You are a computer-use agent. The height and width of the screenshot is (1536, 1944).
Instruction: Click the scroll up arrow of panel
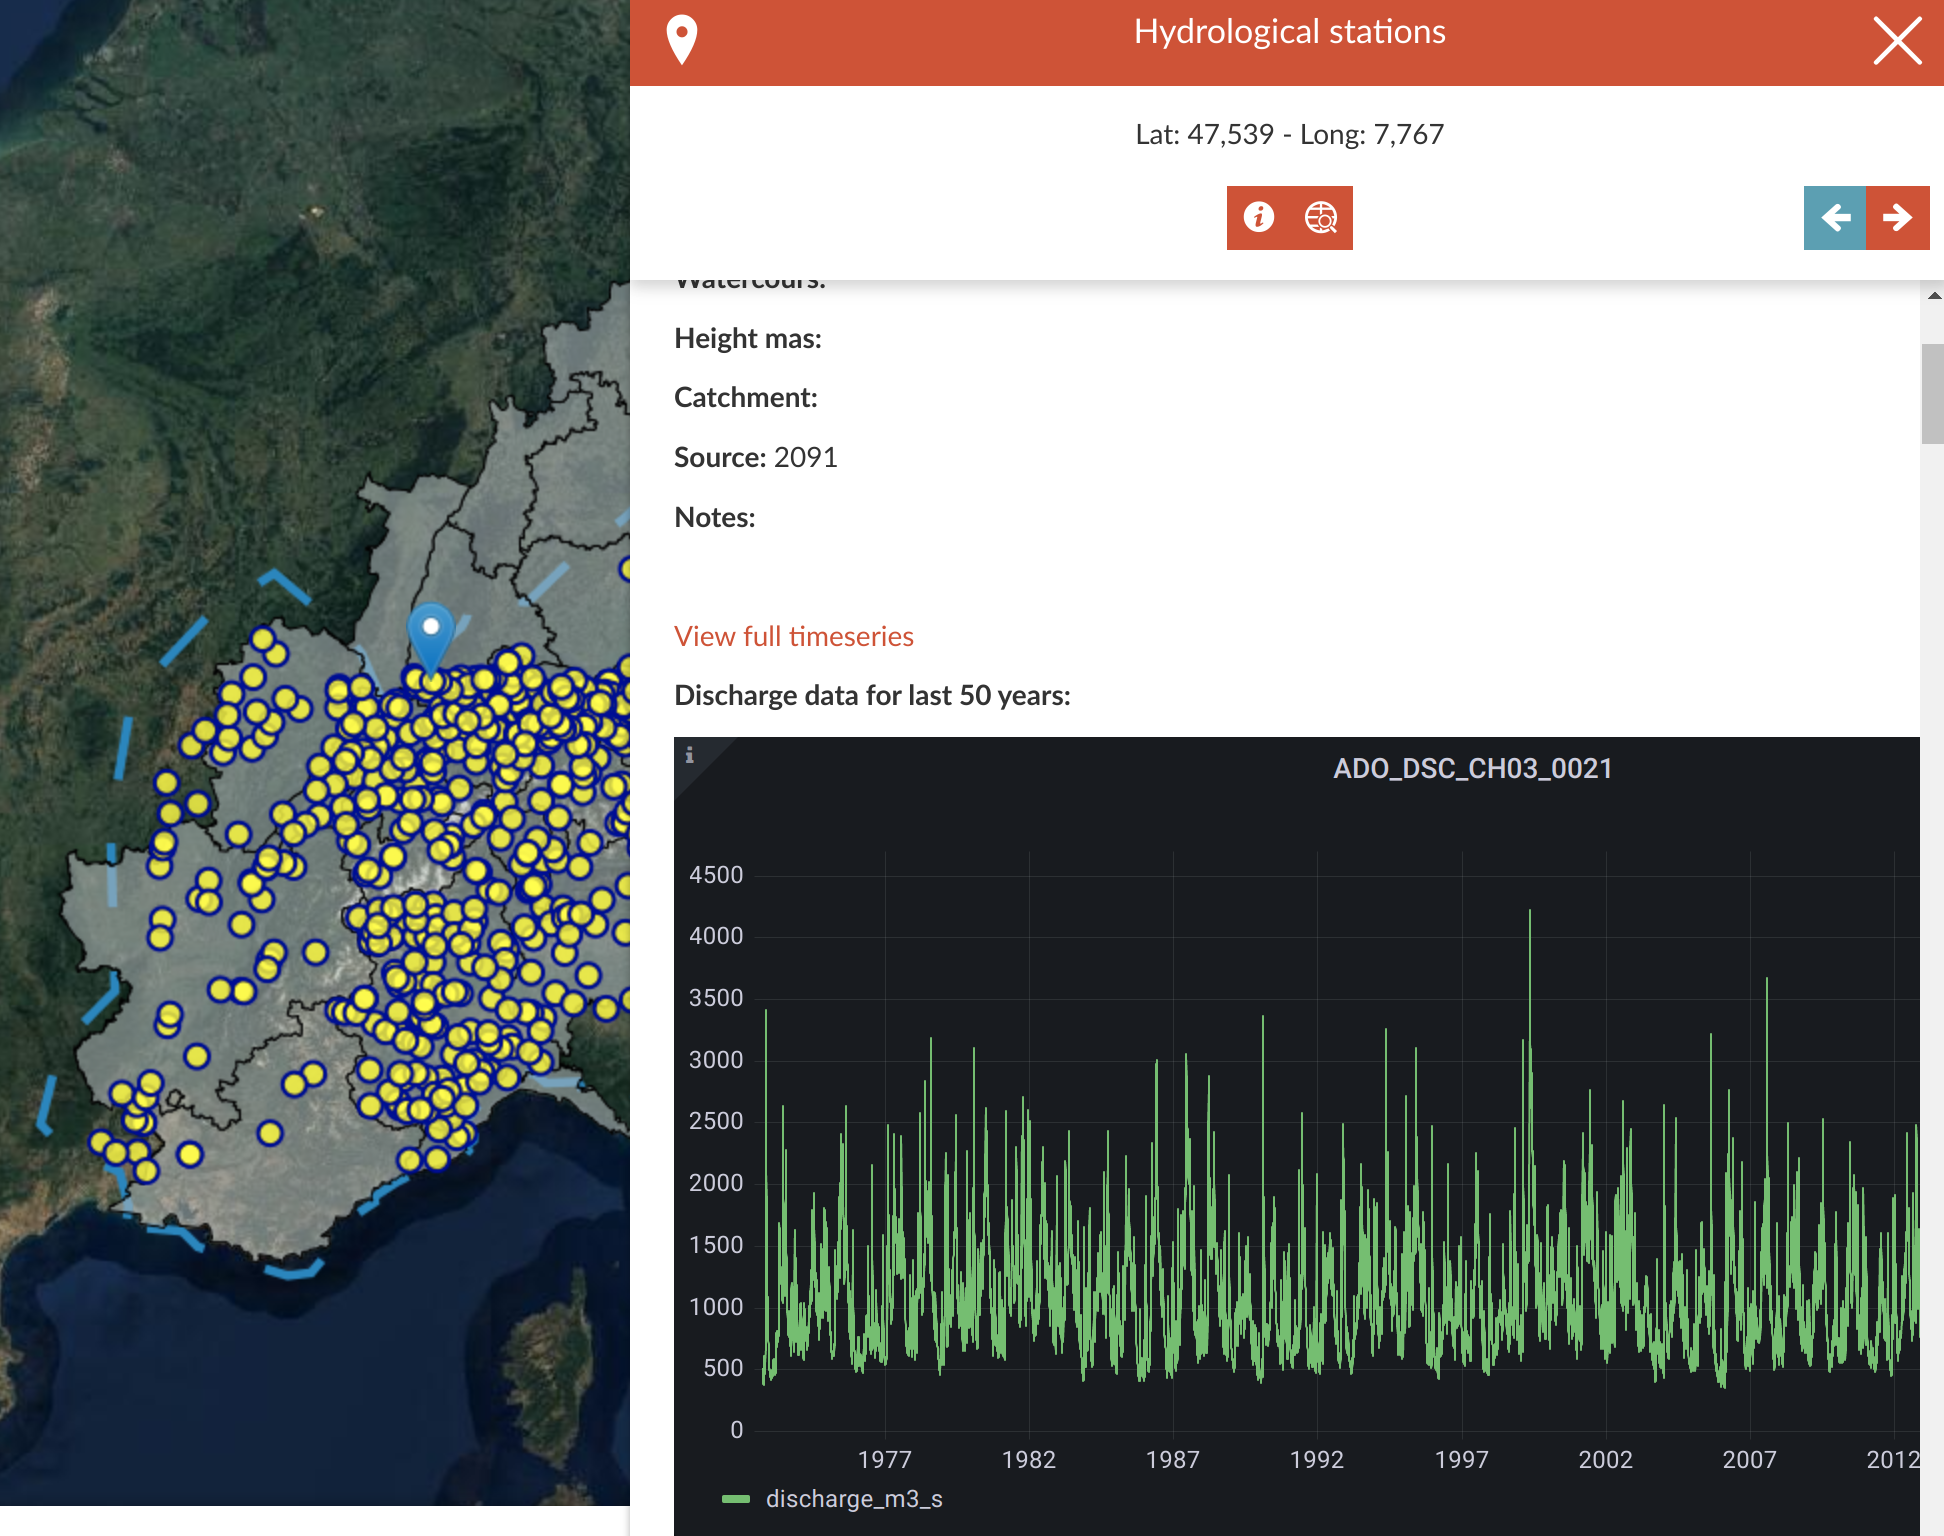(x=1934, y=295)
